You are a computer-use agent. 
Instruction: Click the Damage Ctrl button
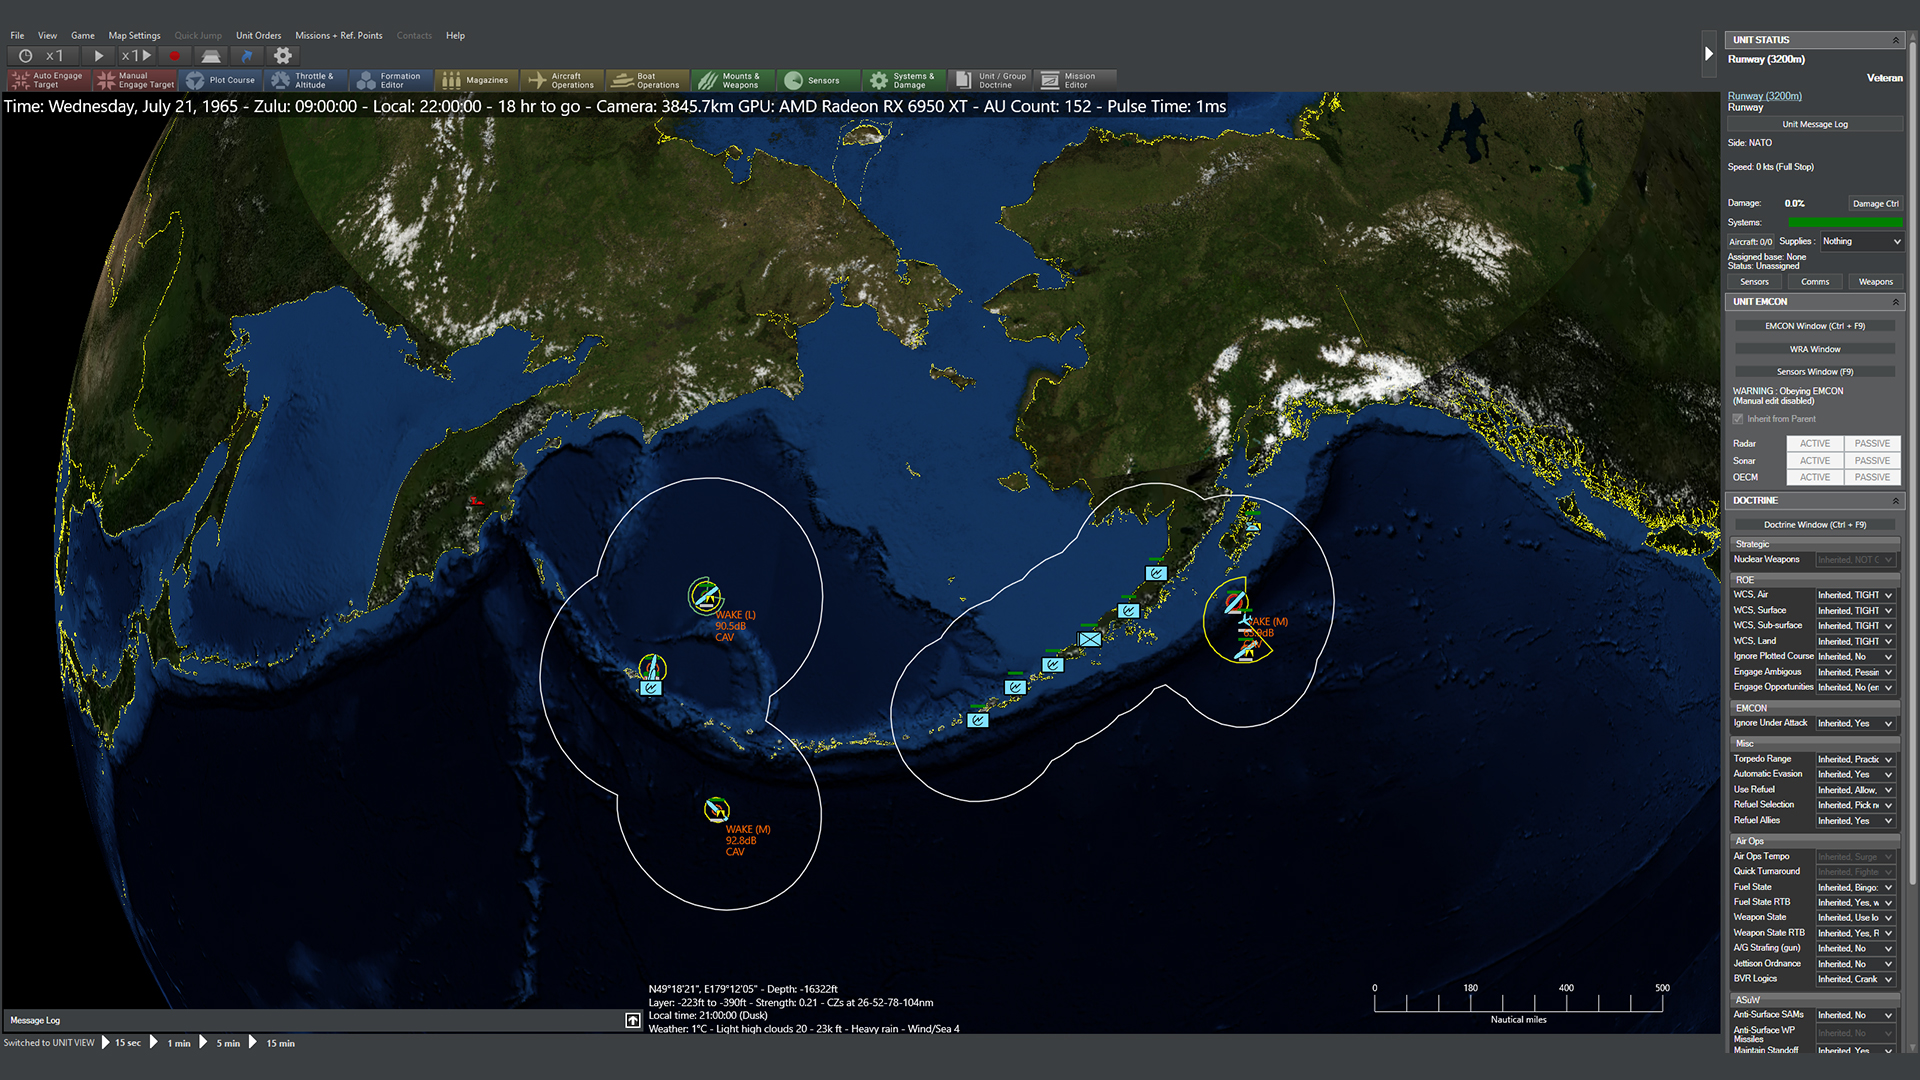tap(1875, 203)
